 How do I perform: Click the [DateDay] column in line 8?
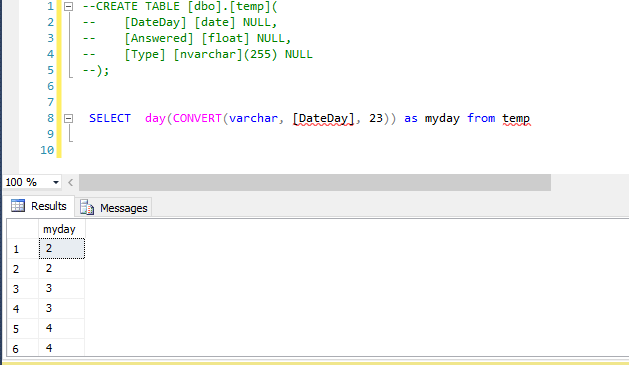(323, 119)
